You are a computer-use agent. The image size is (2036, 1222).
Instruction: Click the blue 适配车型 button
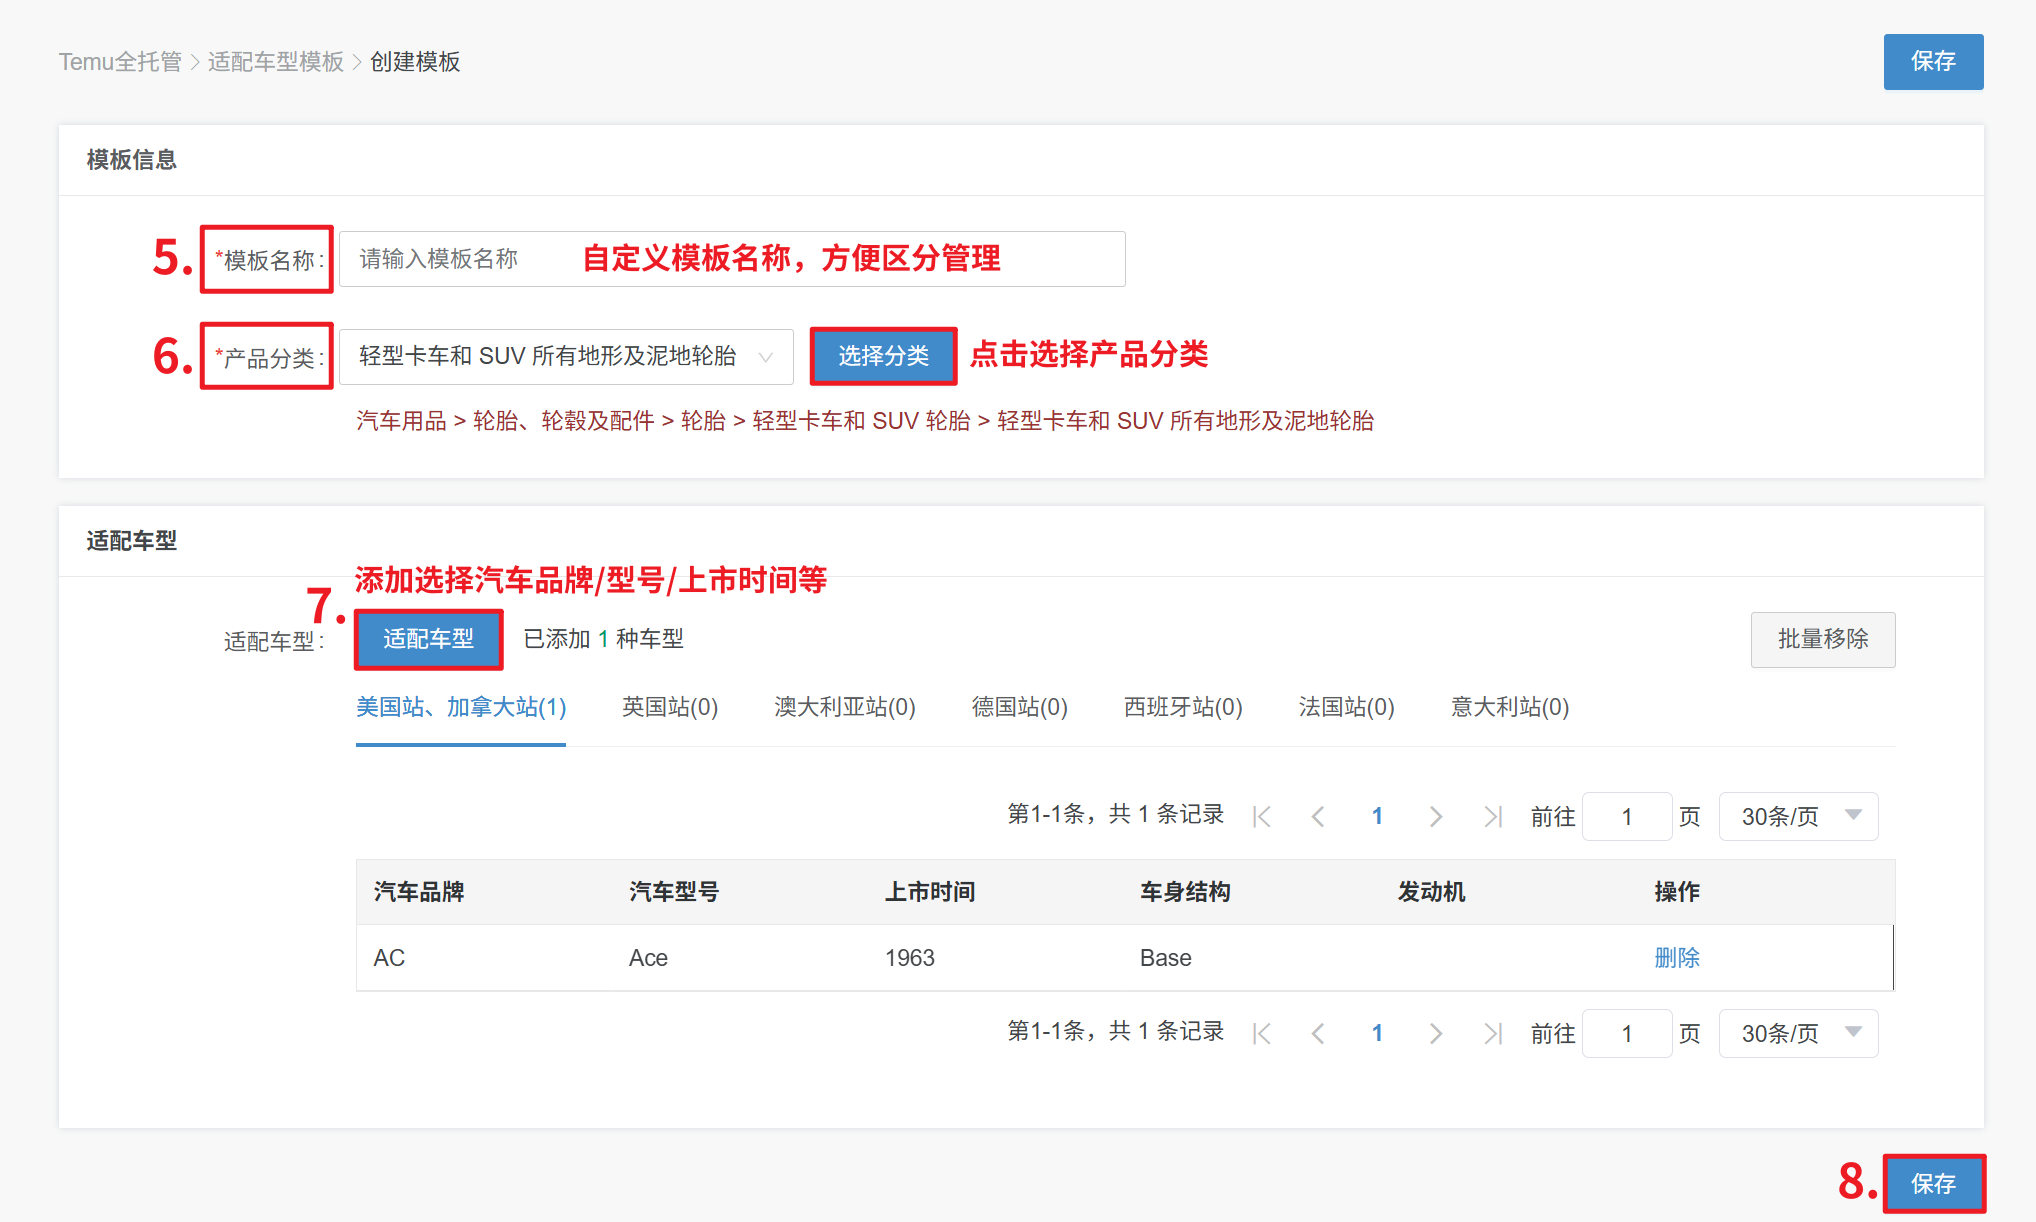pyautogui.click(x=428, y=639)
